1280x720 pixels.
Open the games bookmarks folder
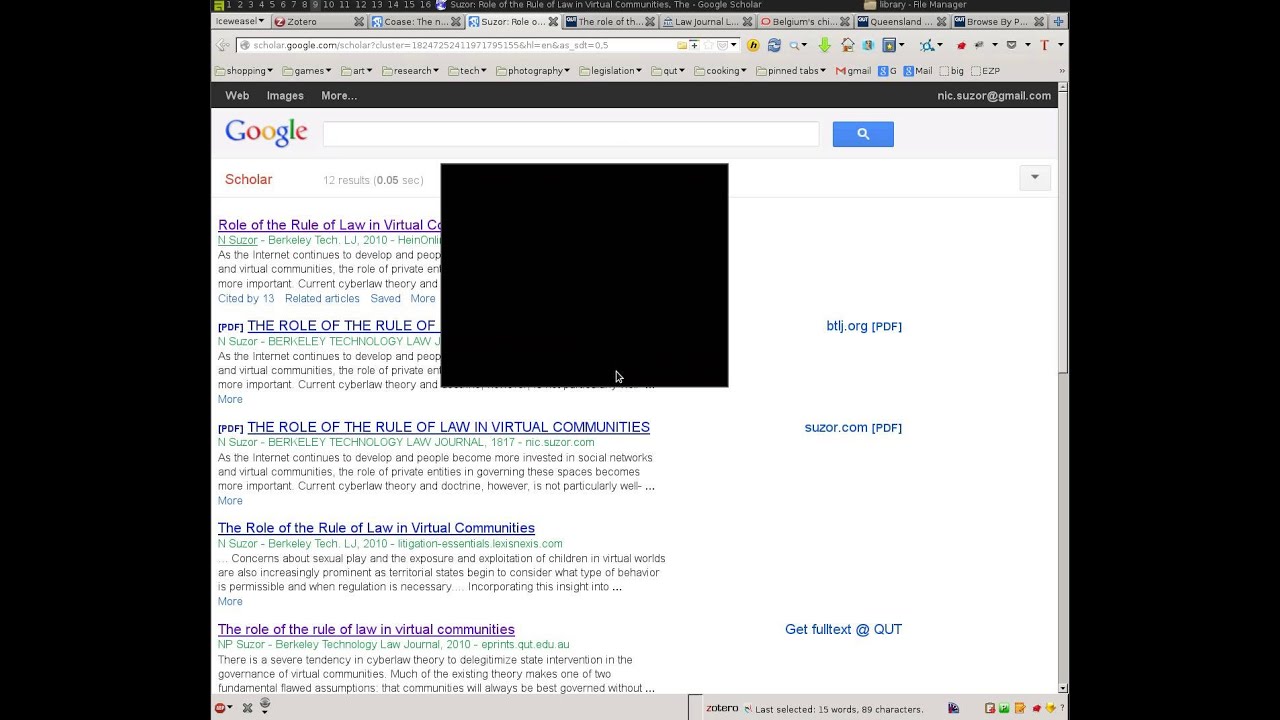pos(308,71)
